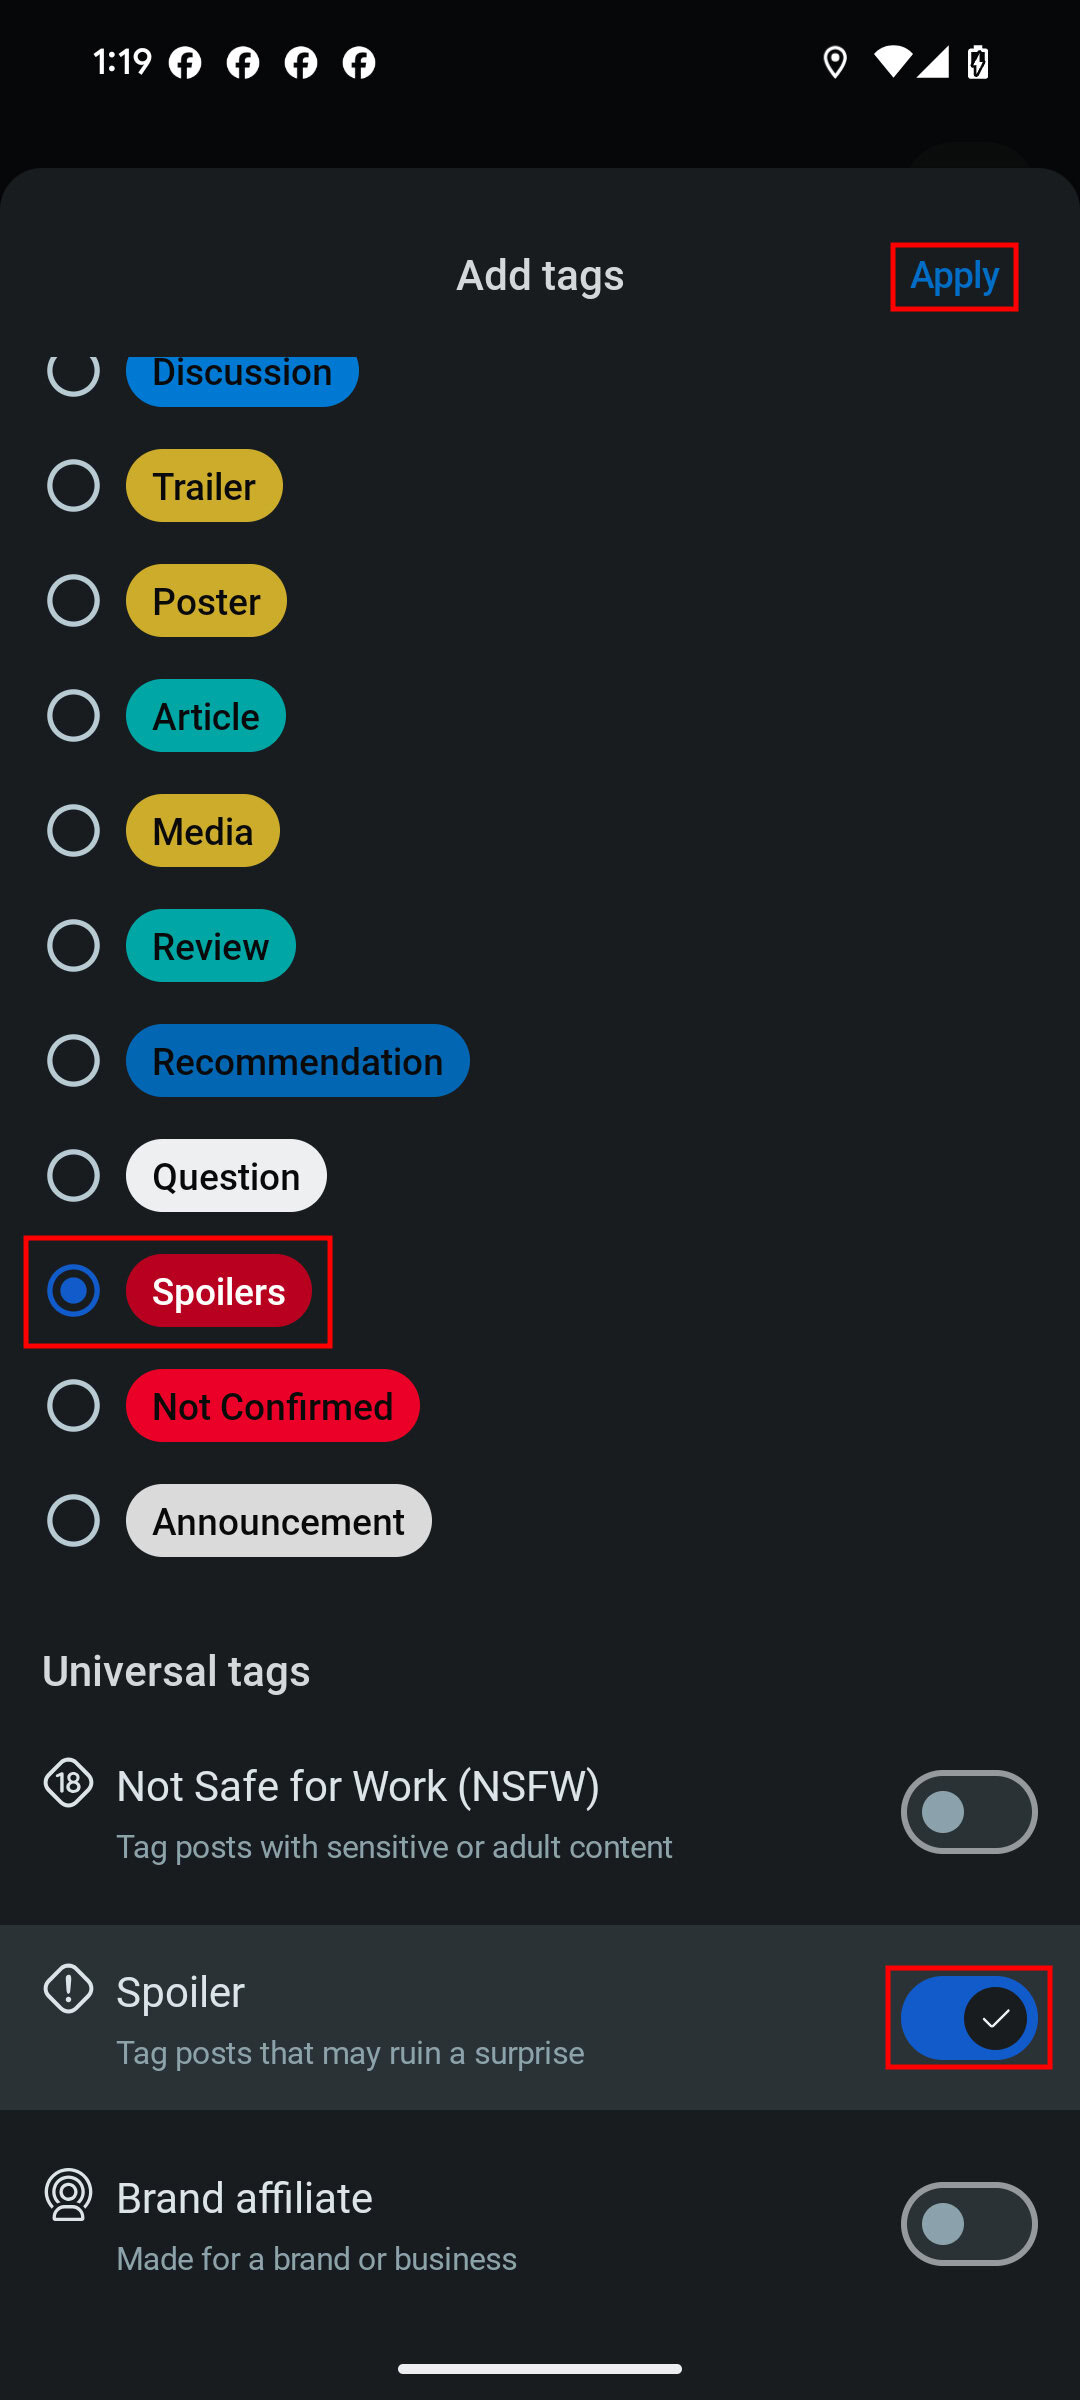
Task: Enable the Brand affiliate toggle
Action: 968,2224
